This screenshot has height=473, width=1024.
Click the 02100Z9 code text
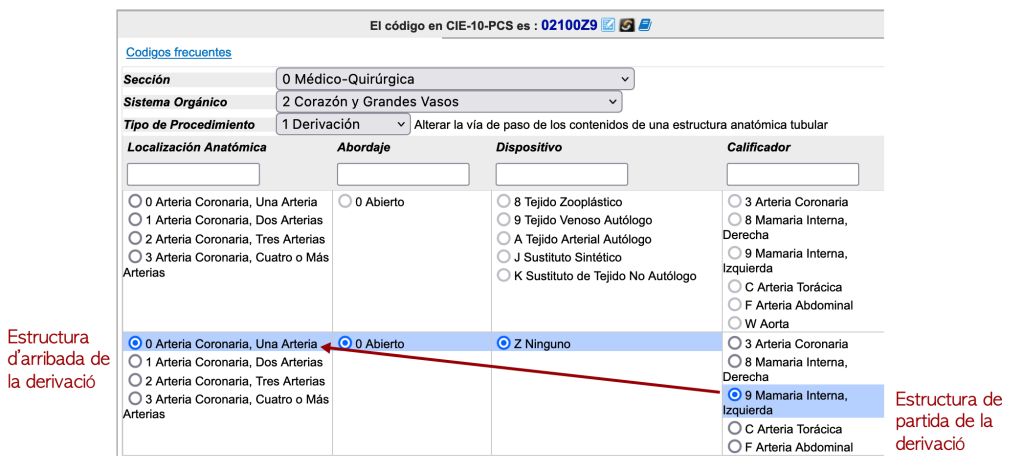click(569, 25)
